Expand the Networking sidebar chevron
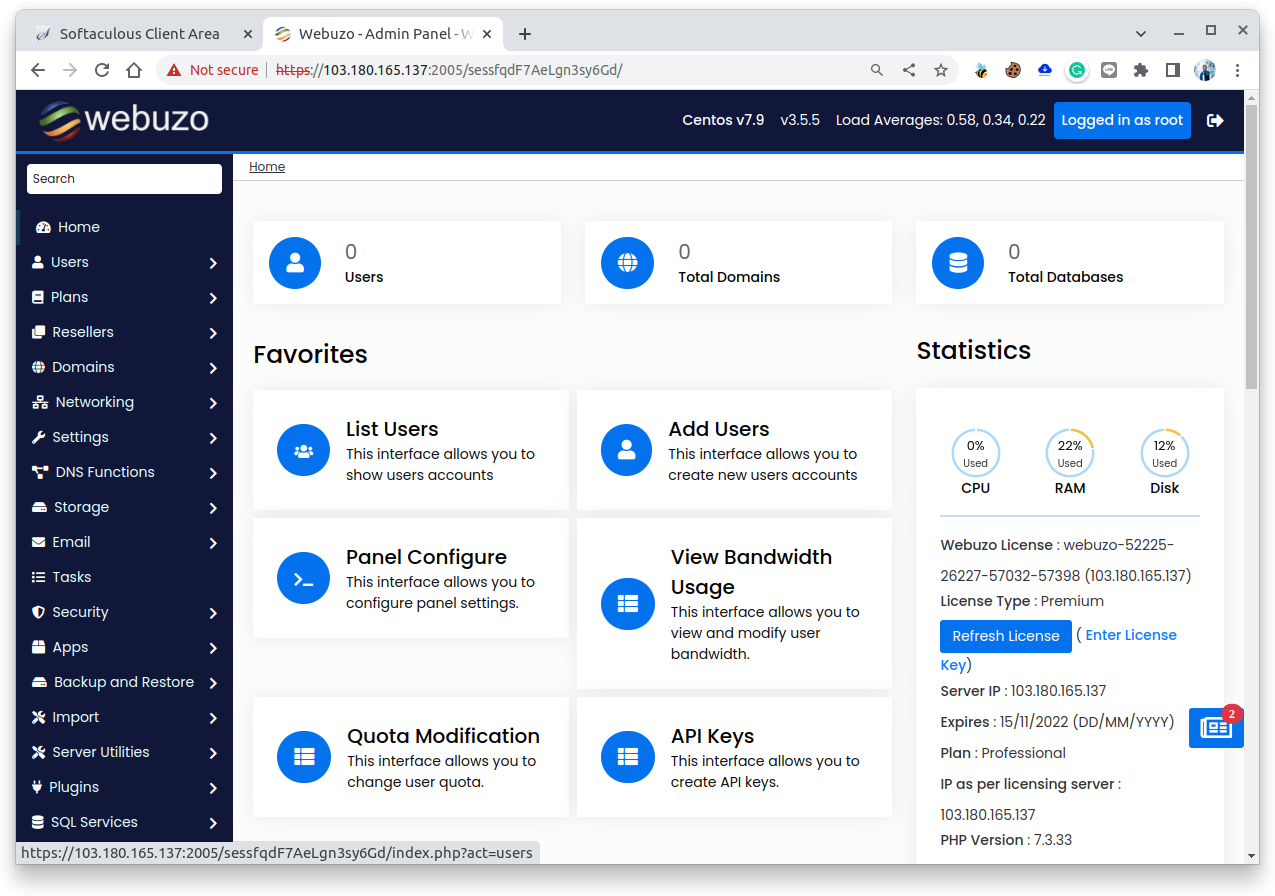 coord(213,403)
